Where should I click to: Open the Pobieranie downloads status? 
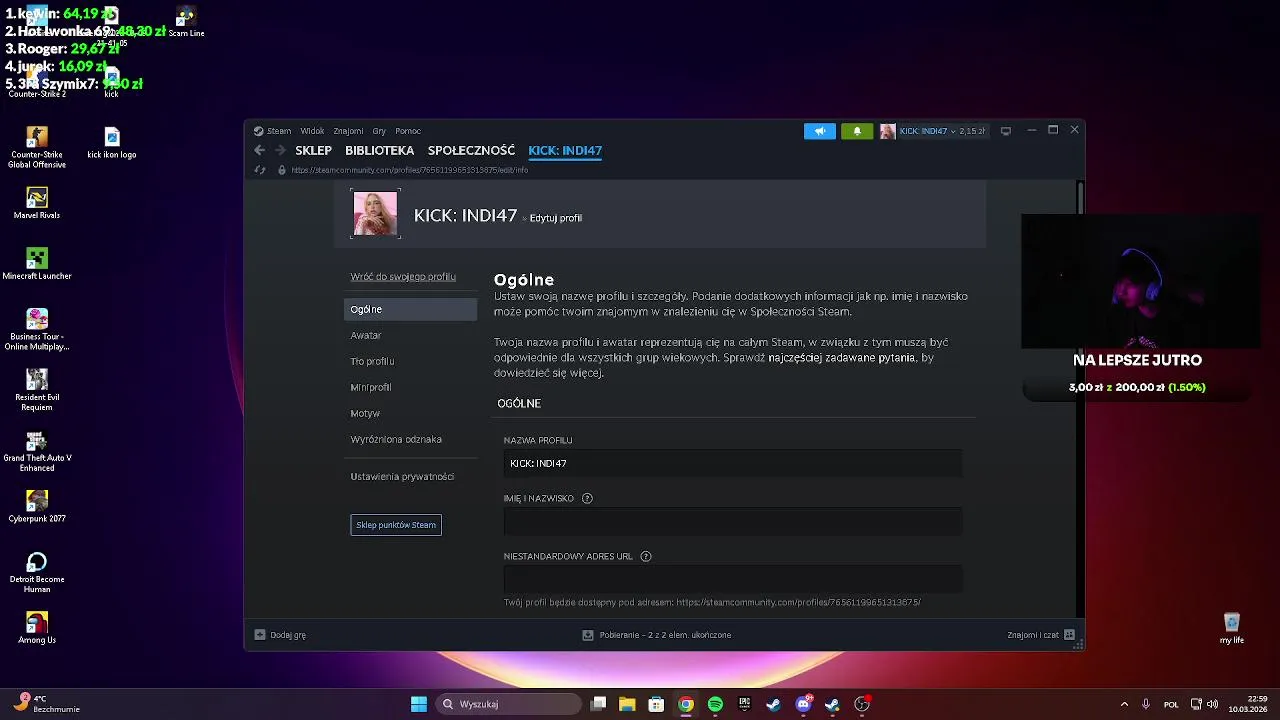(657, 635)
